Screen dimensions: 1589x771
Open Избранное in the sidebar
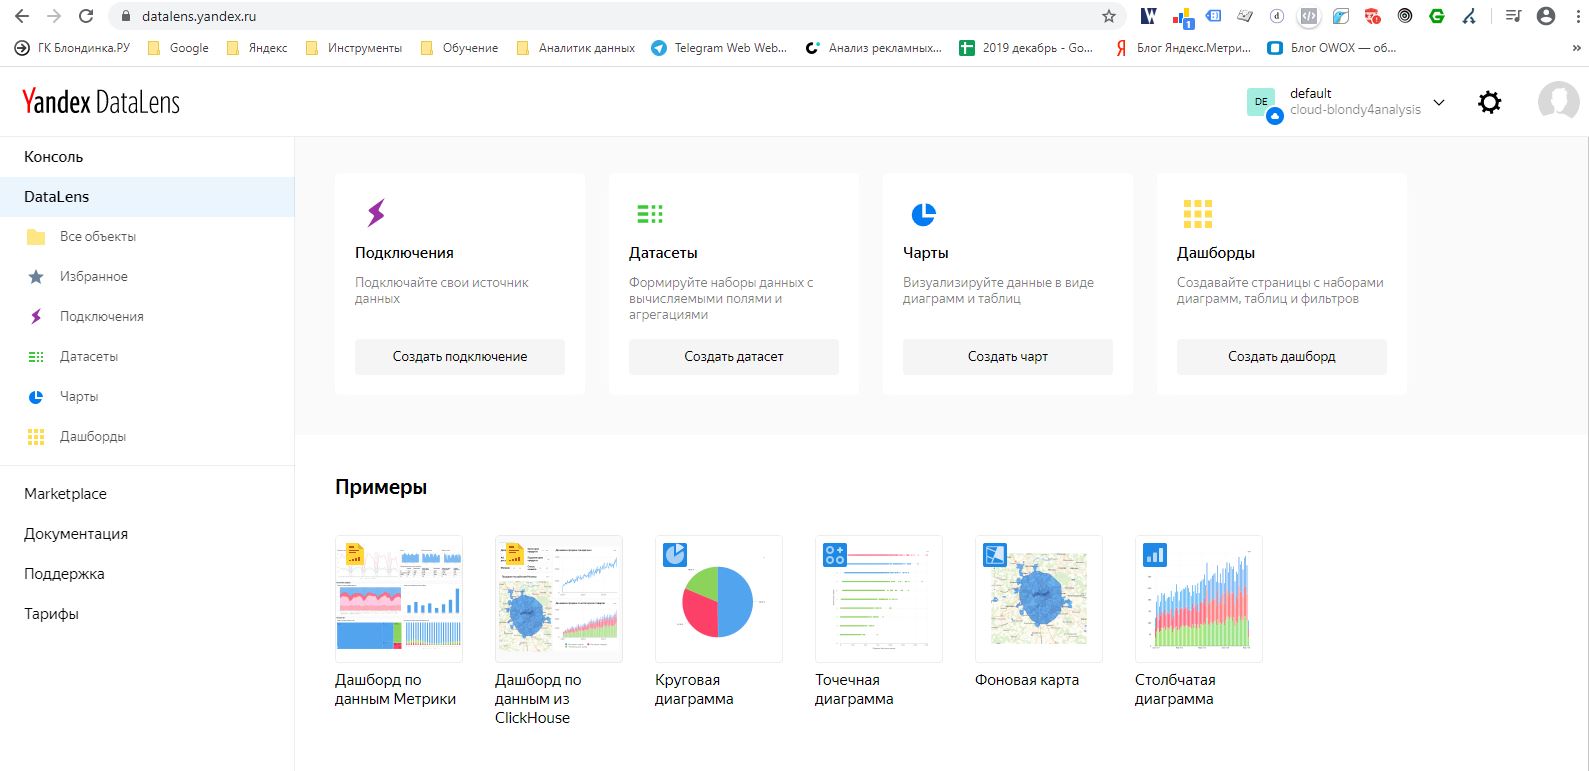94,277
